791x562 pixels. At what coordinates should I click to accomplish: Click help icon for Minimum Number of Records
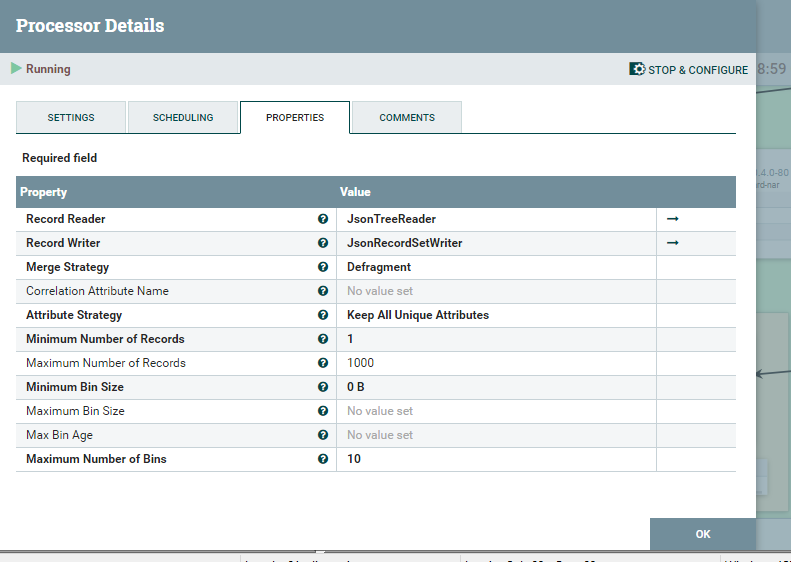point(323,339)
